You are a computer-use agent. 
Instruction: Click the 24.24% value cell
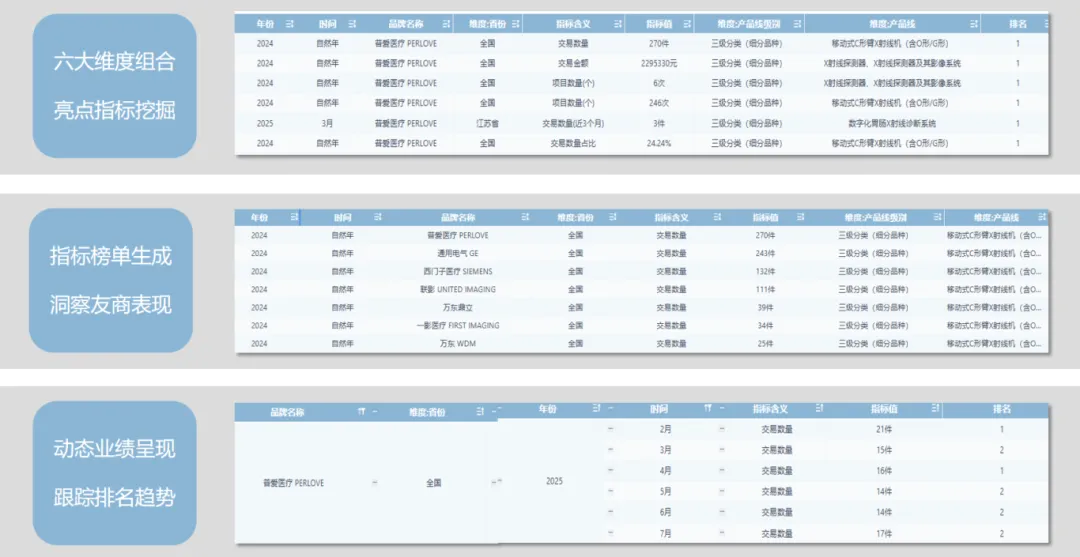pyautogui.click(x=659, y=144)
